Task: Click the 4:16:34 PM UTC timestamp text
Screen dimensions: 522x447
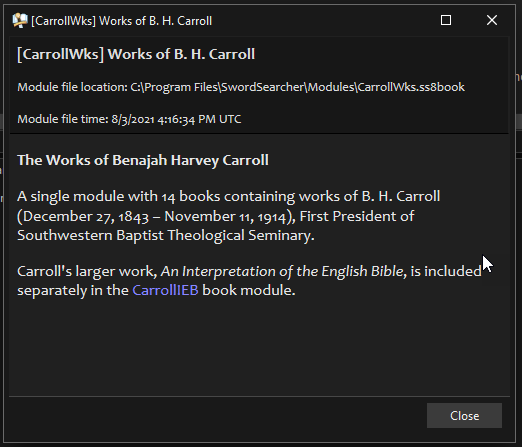Action: [199, 119]
